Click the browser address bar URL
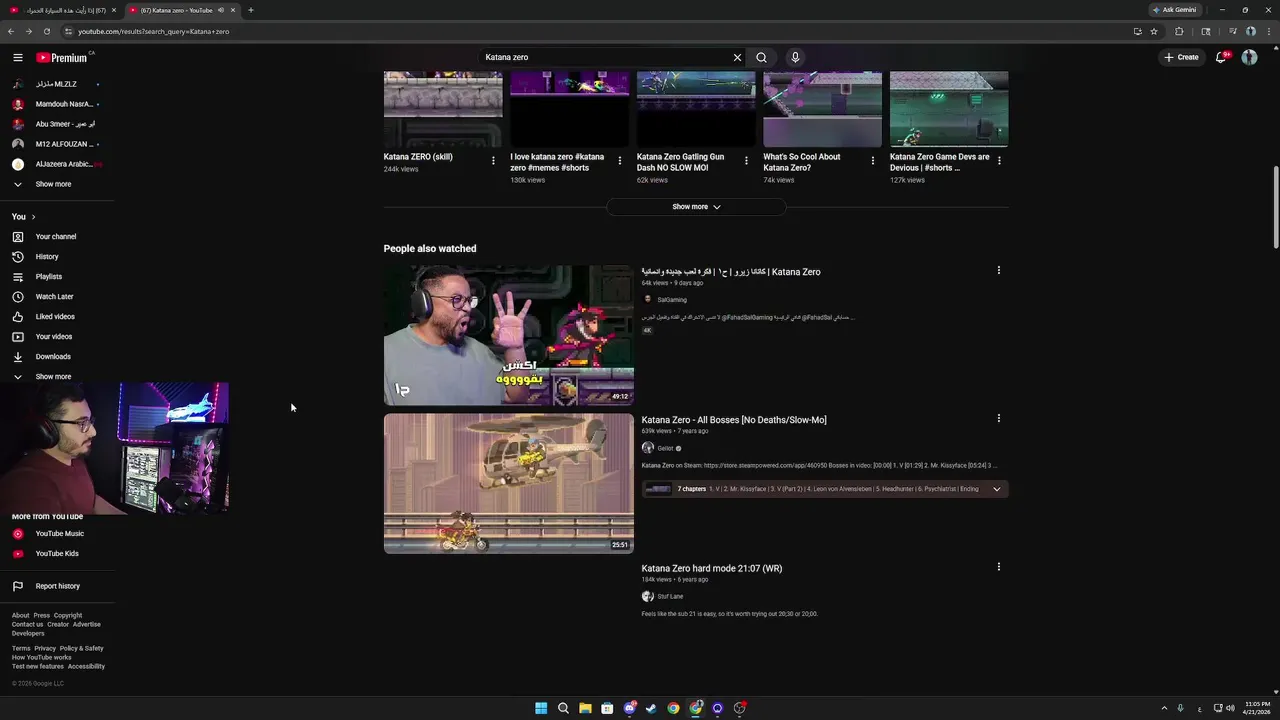Image resolution: width=1280 pixels, height=720 pixels. point(154,31)
